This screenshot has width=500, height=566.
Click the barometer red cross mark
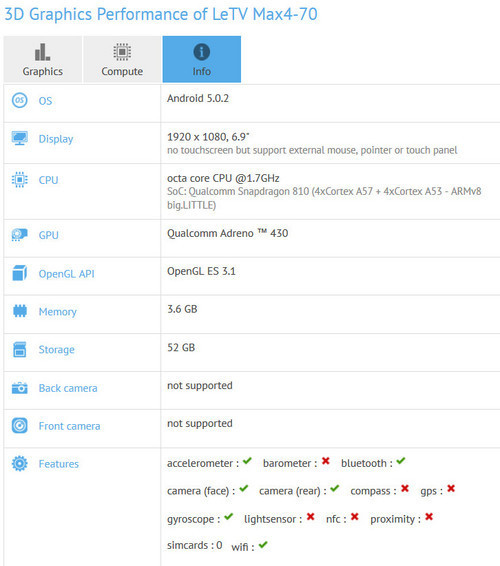[x=326, y=461]
